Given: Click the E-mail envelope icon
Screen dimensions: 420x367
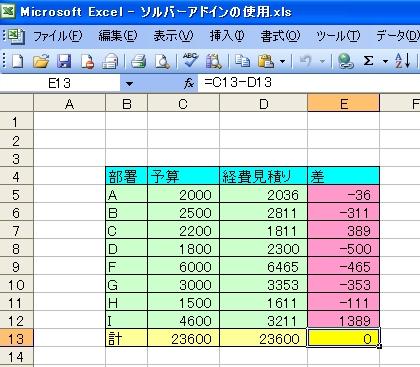Looking at the screenshot, I should click(x=110, y=62).
